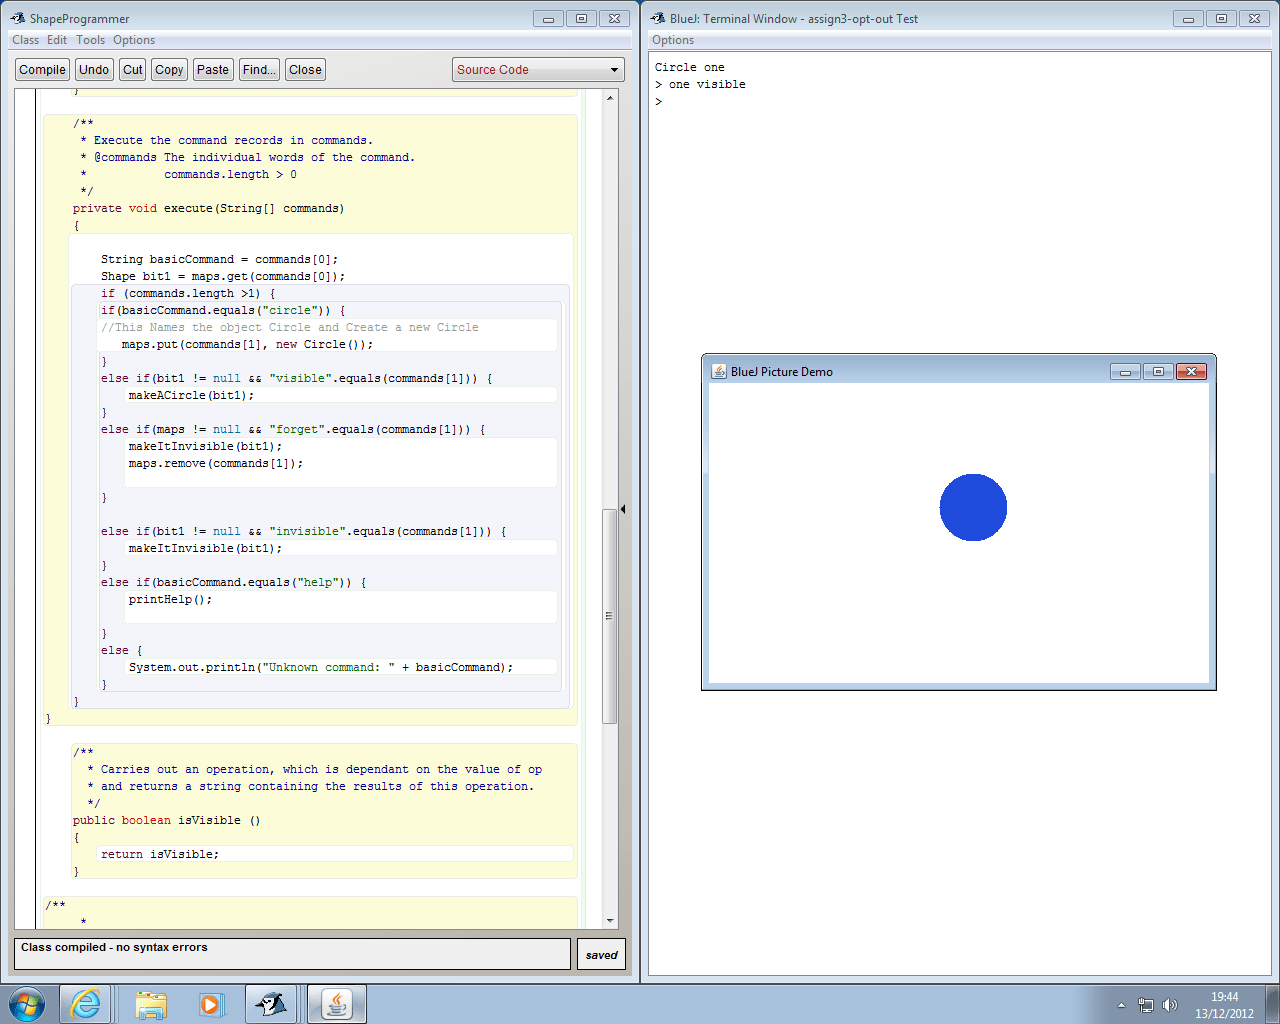Open the Class menu
Viewport: 1280px width, 1024px height.
(25, 40)
